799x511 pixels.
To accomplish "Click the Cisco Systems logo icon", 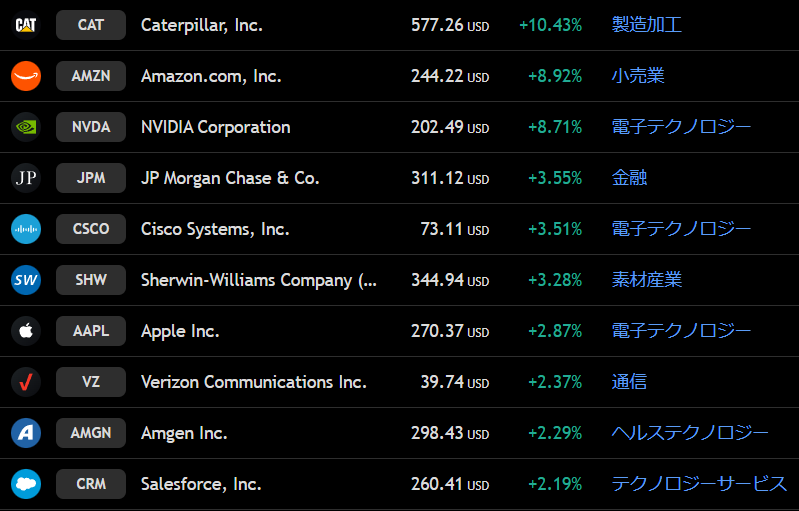I will click(26, 229).
